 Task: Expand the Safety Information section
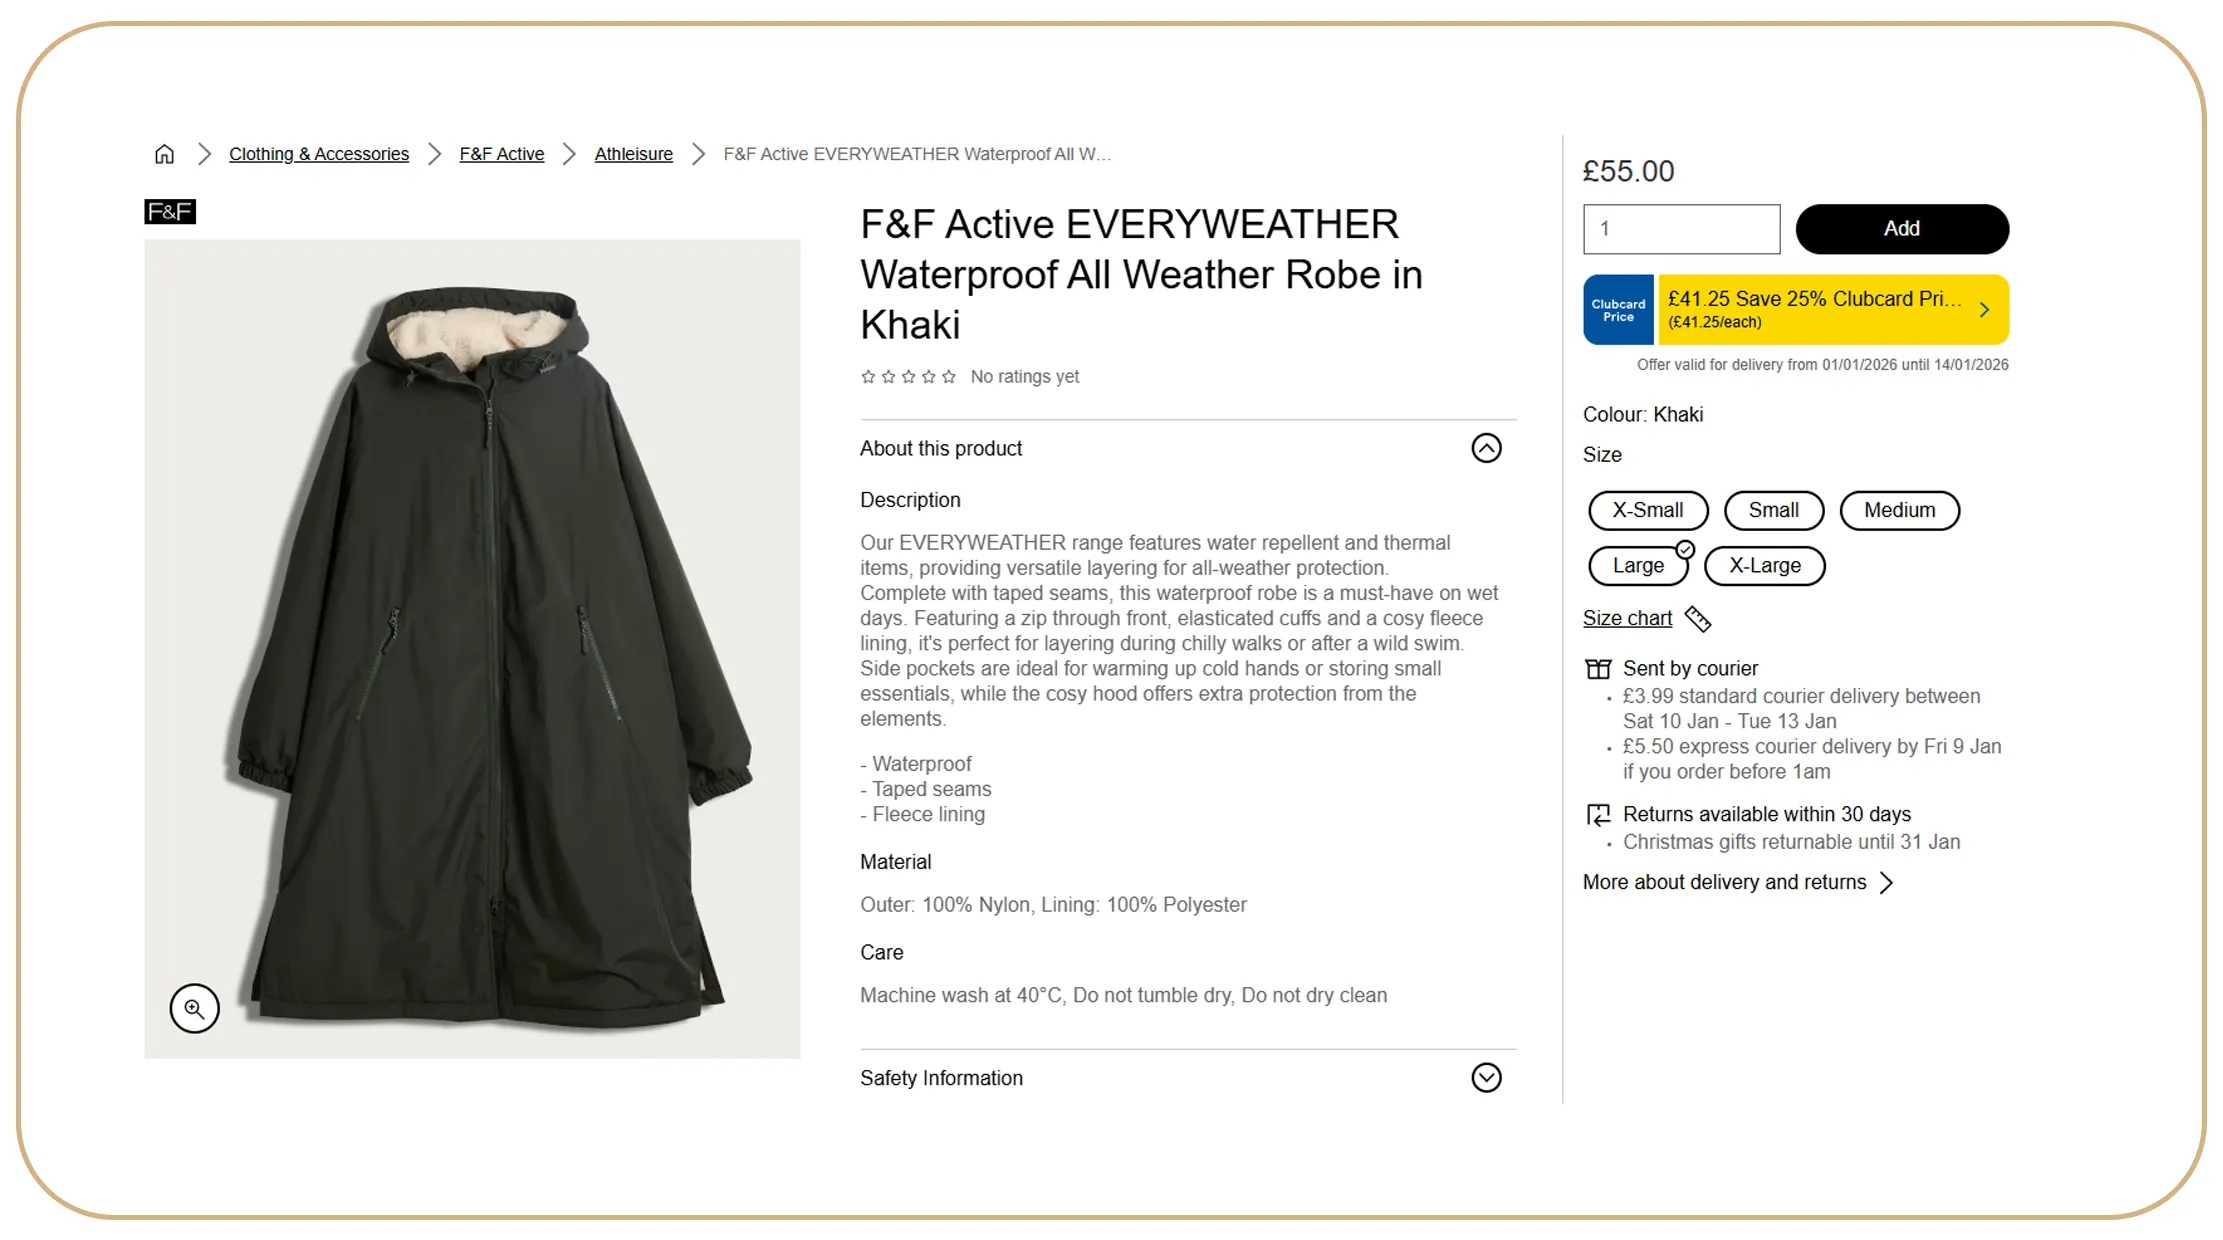coord(1486,1078)
